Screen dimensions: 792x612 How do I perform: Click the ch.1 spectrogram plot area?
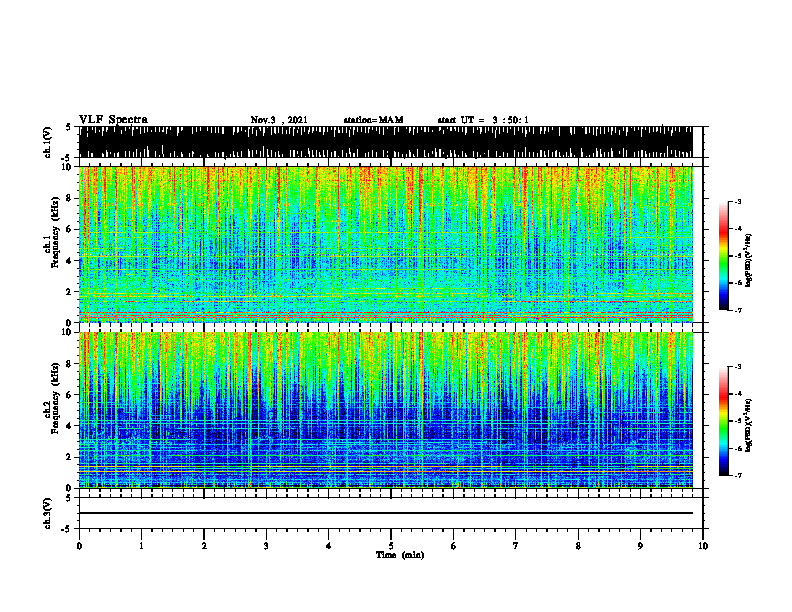click(385, 244)
